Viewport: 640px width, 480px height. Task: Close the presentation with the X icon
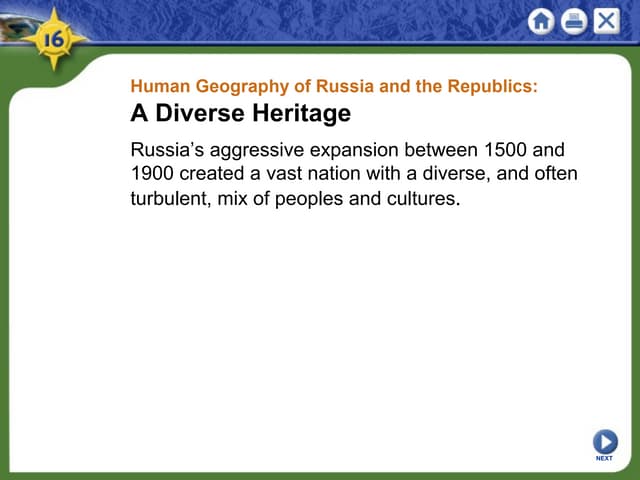(606, 21)
